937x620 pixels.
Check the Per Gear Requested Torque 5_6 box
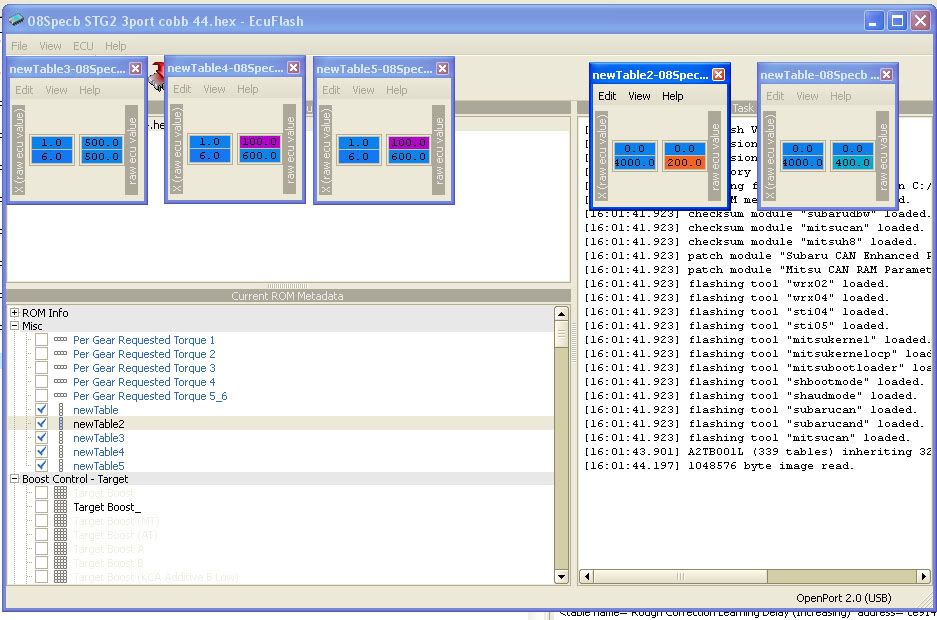(x=41, y=396)
